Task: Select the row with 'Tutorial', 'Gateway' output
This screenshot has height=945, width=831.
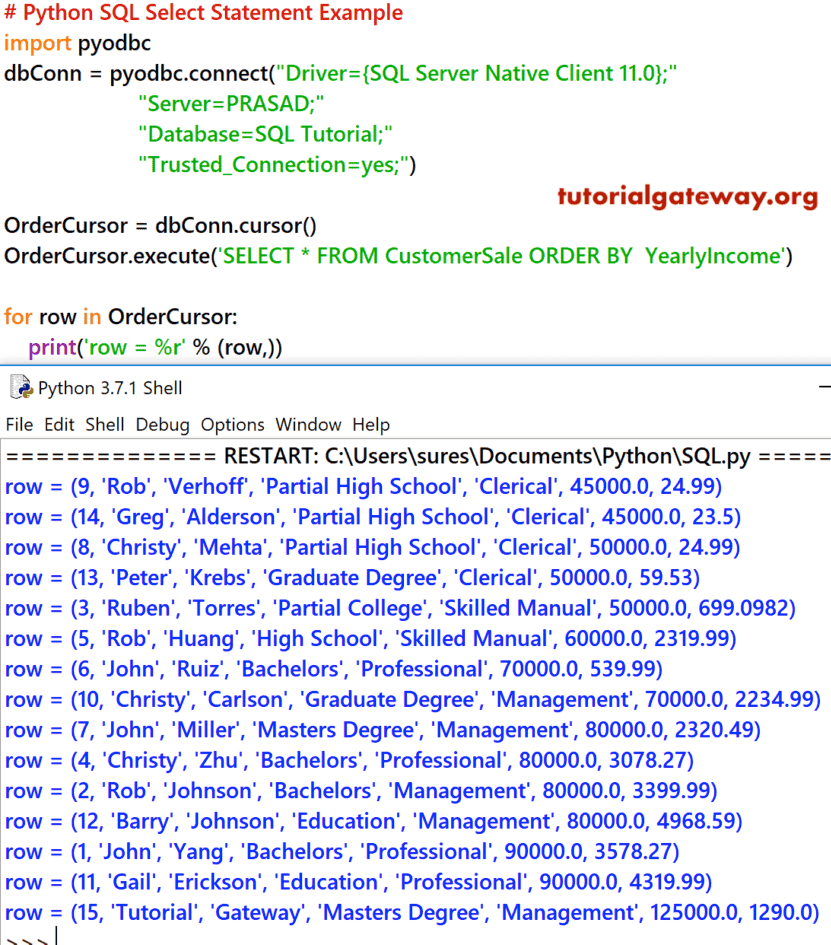Action: [x=400, y=911]
